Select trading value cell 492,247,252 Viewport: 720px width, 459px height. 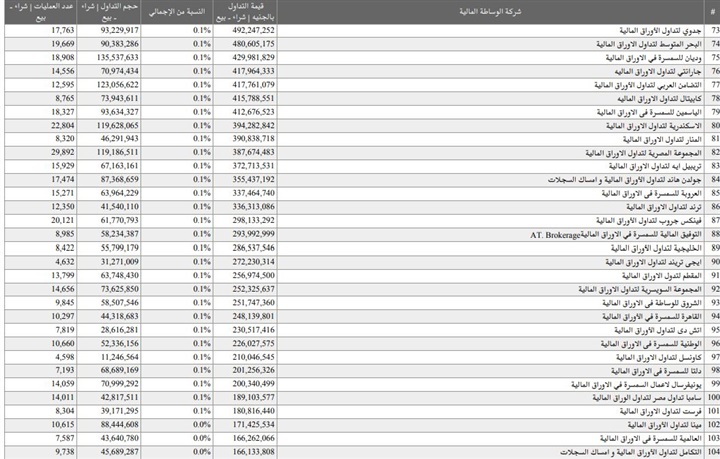253,30
